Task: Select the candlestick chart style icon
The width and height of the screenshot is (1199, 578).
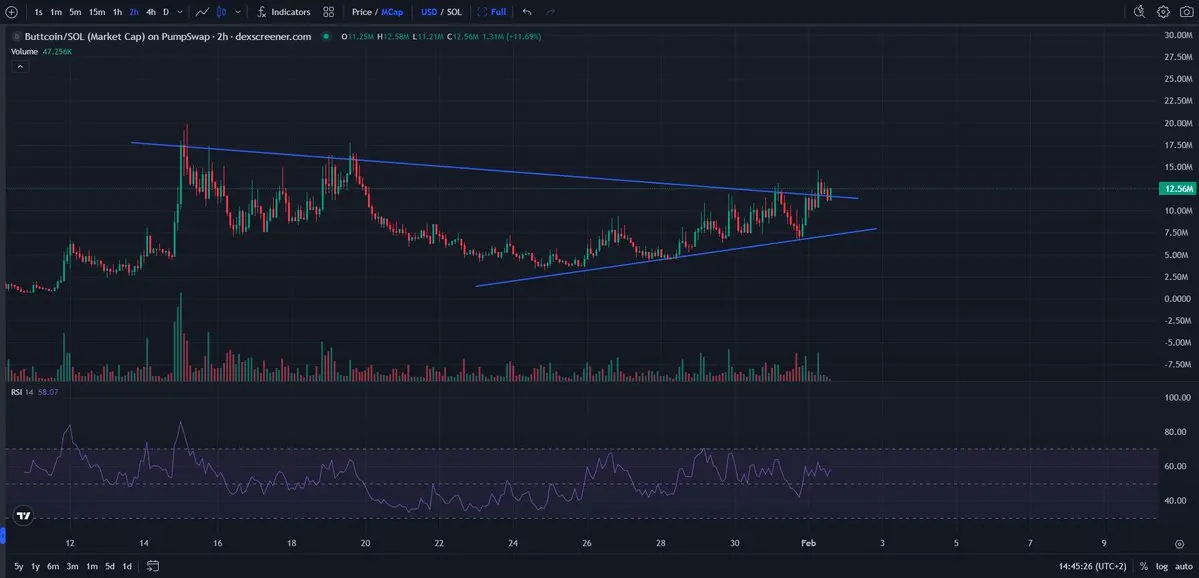Action: tap(222, 12)
